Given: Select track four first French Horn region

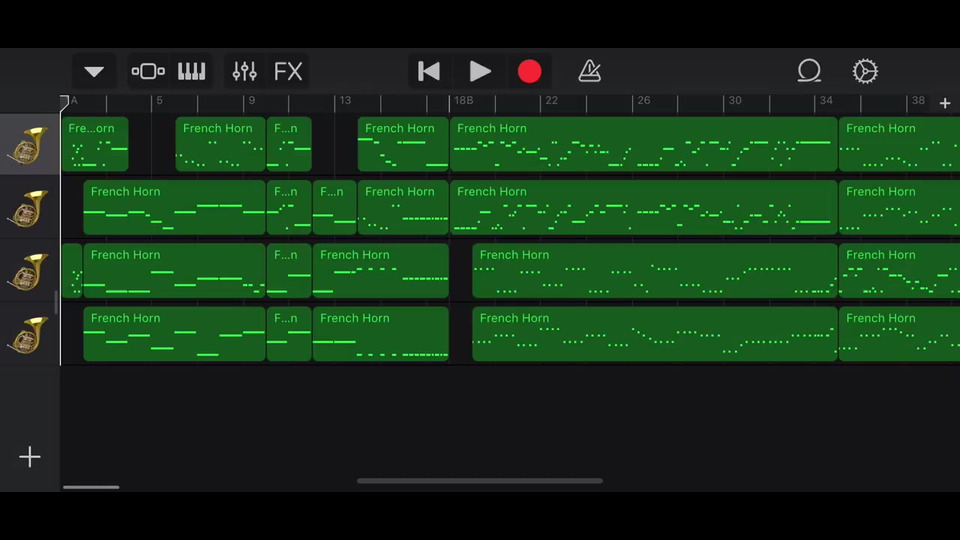Looking at the screenshot, I should (x=174, y=334).
